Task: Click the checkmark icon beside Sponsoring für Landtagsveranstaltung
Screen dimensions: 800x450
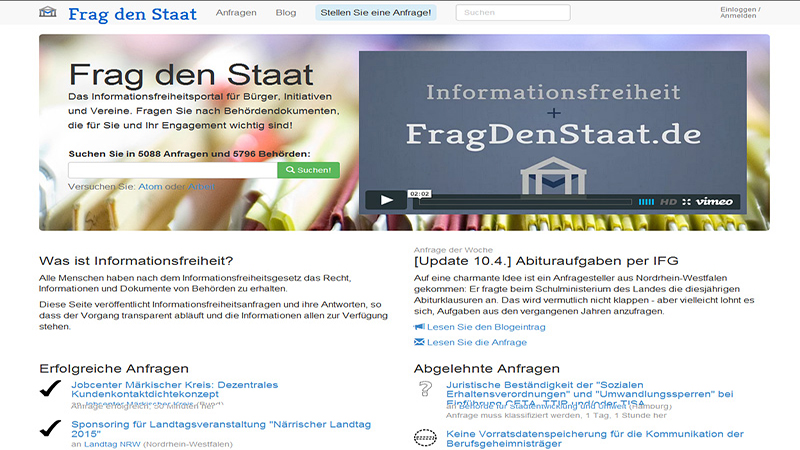Action: pyautogui.click(x=50, y=429)
